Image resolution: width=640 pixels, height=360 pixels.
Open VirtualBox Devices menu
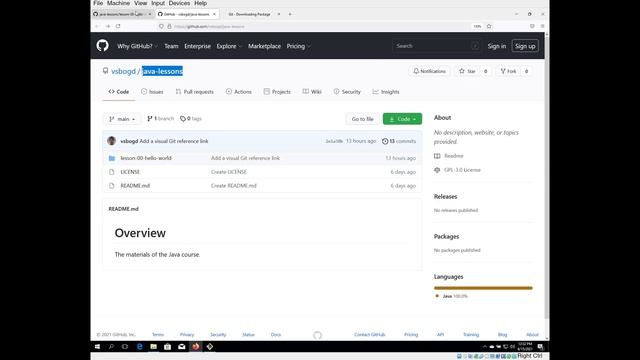coord(179,3)
